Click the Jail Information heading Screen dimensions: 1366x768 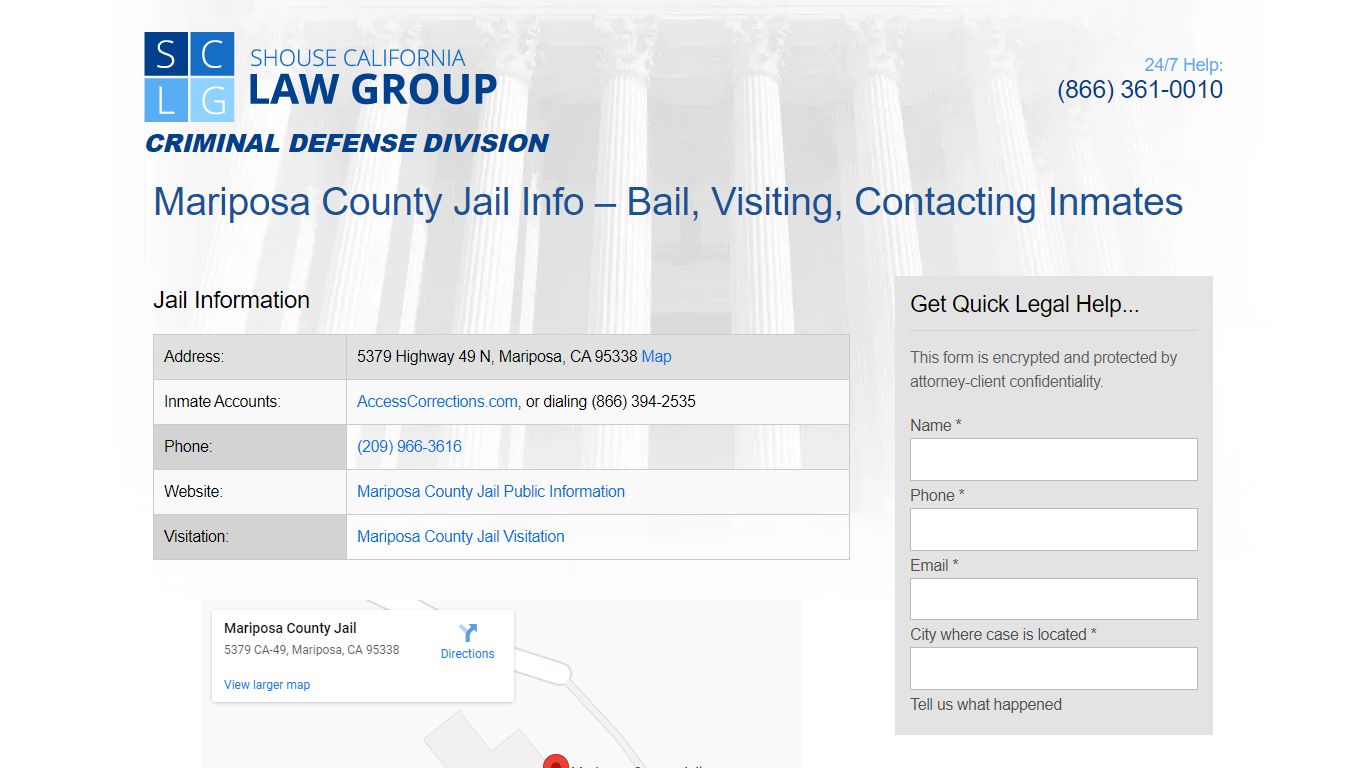pos(231,300)
